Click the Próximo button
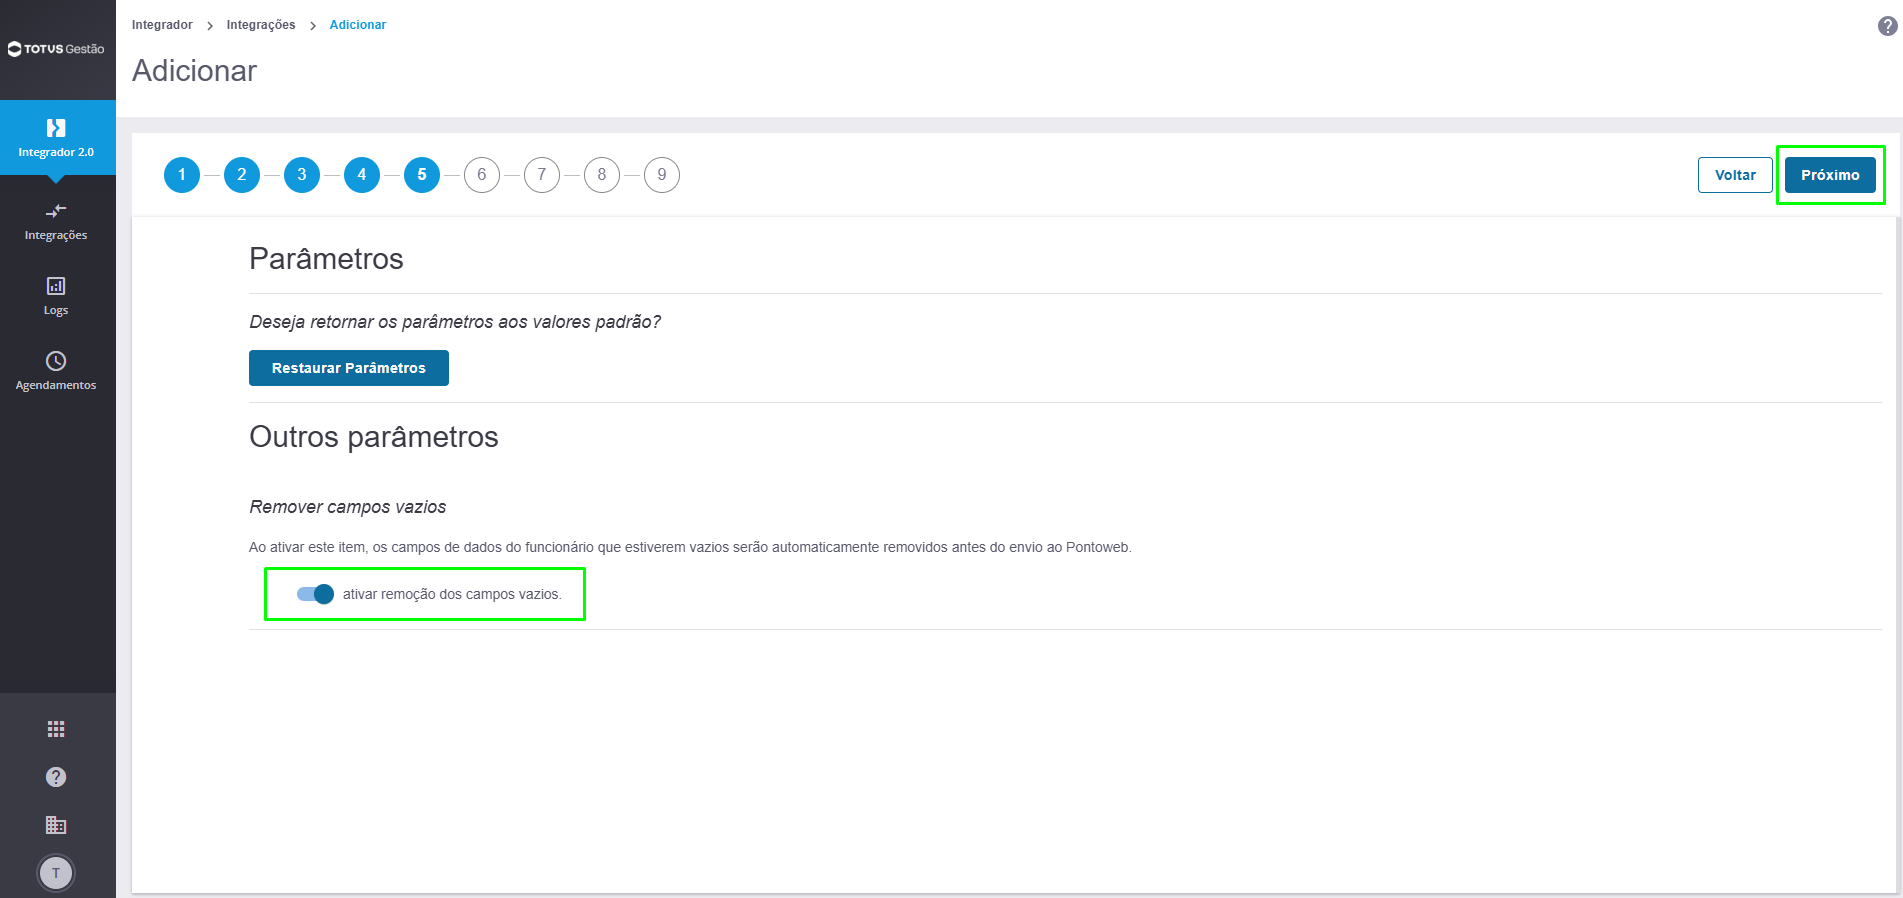This screenshot has height=898, width=1903. click(x=1830, y=175)
